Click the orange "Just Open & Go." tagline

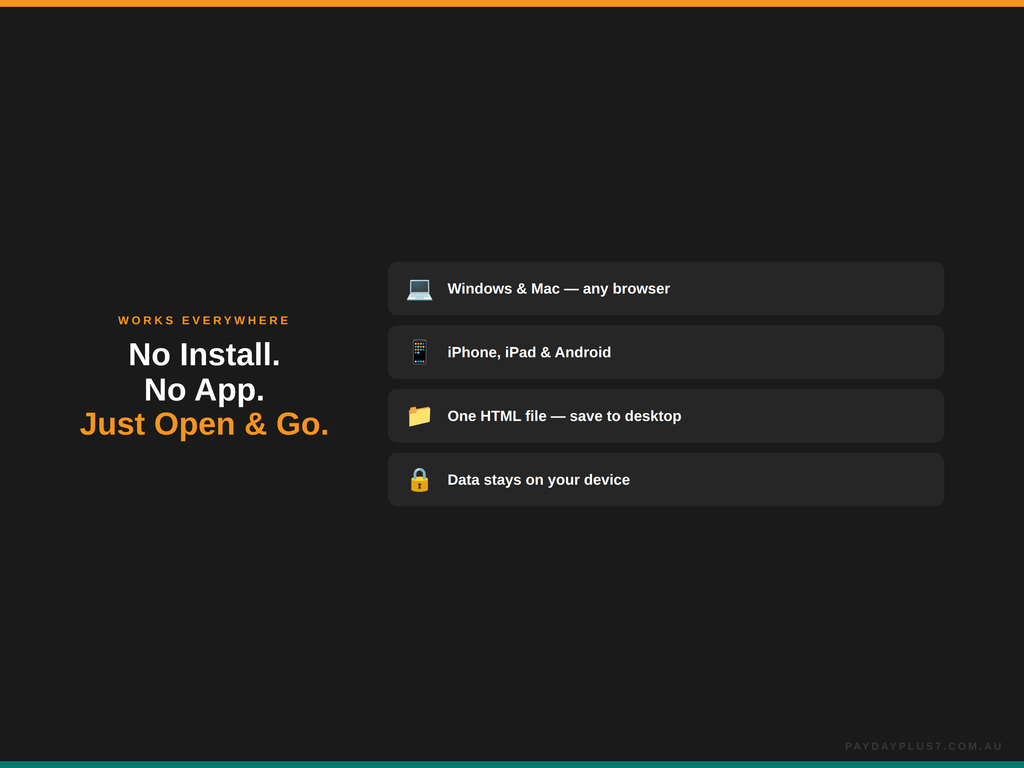[203, 424]
